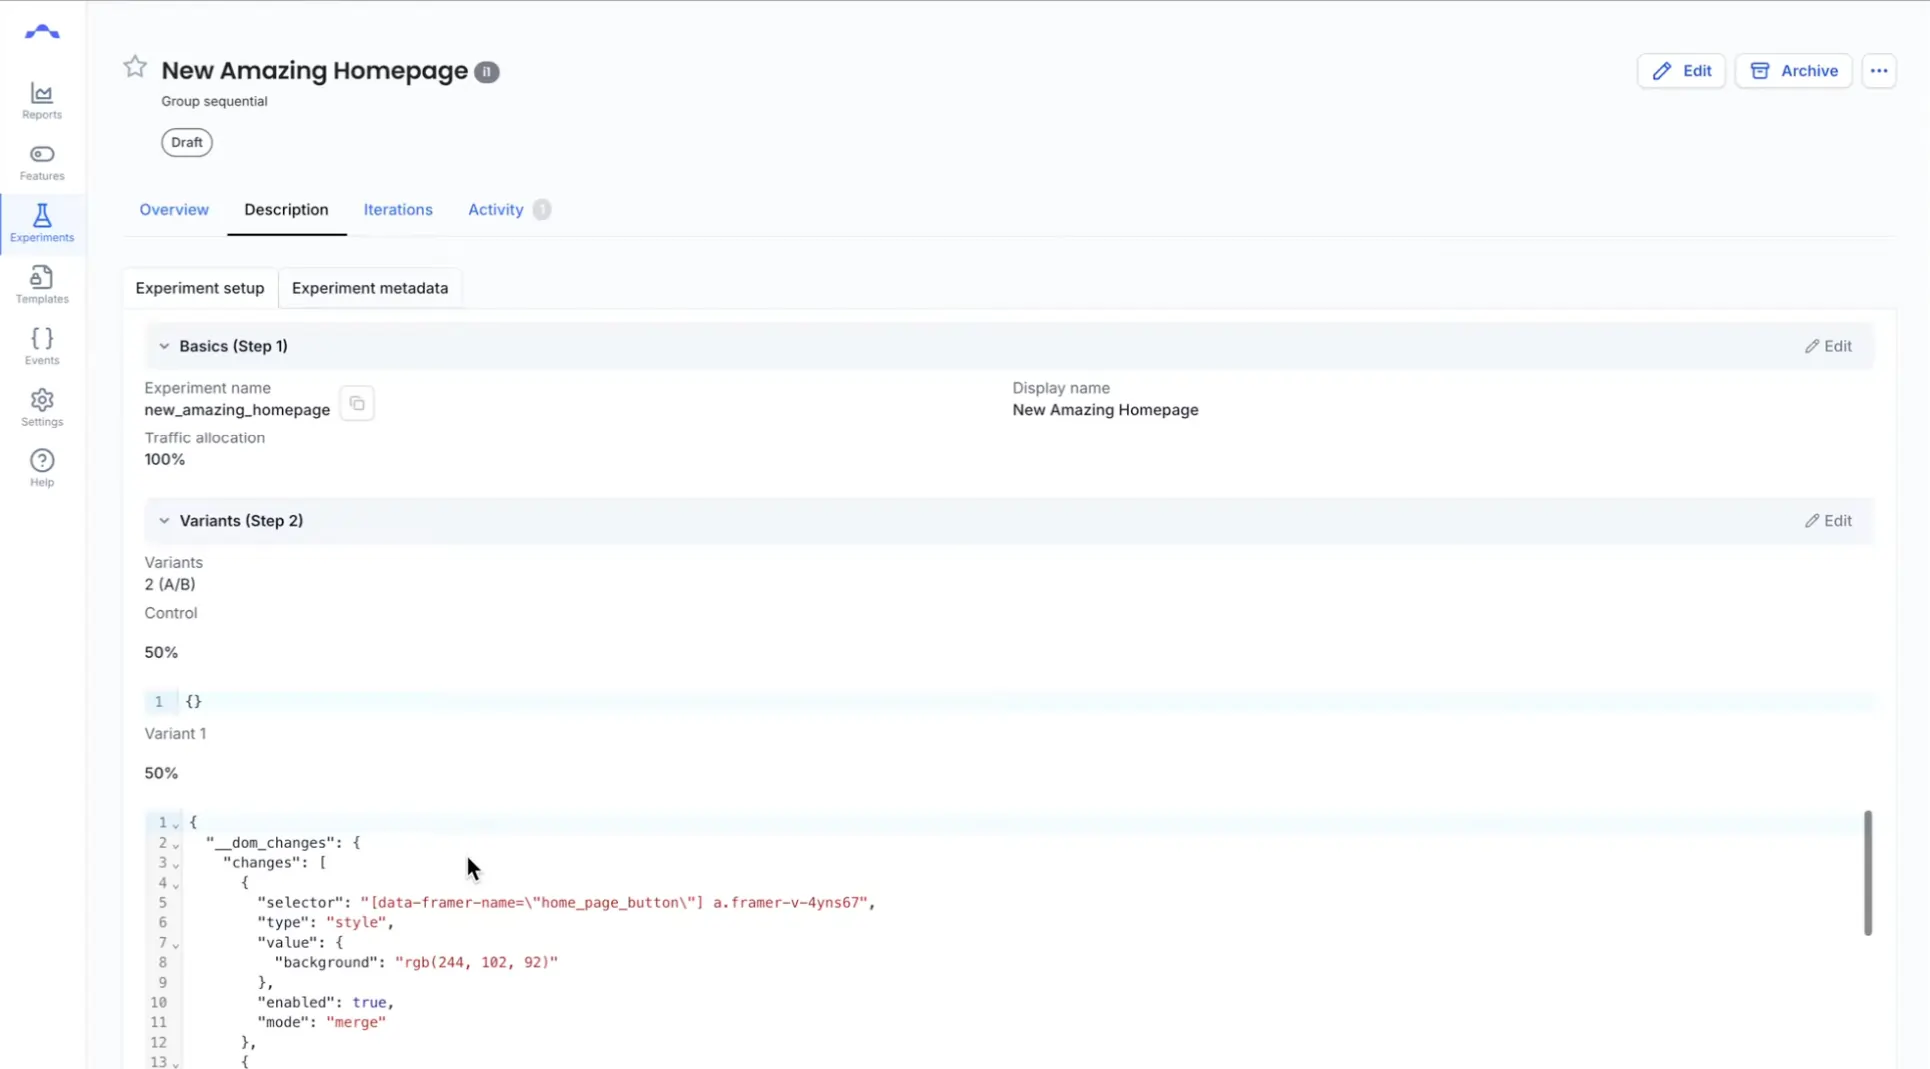Go to Features in the sidebar
Image resolution: width=1930 pixels, height=1069 pixels.
[x=42, y=162]
